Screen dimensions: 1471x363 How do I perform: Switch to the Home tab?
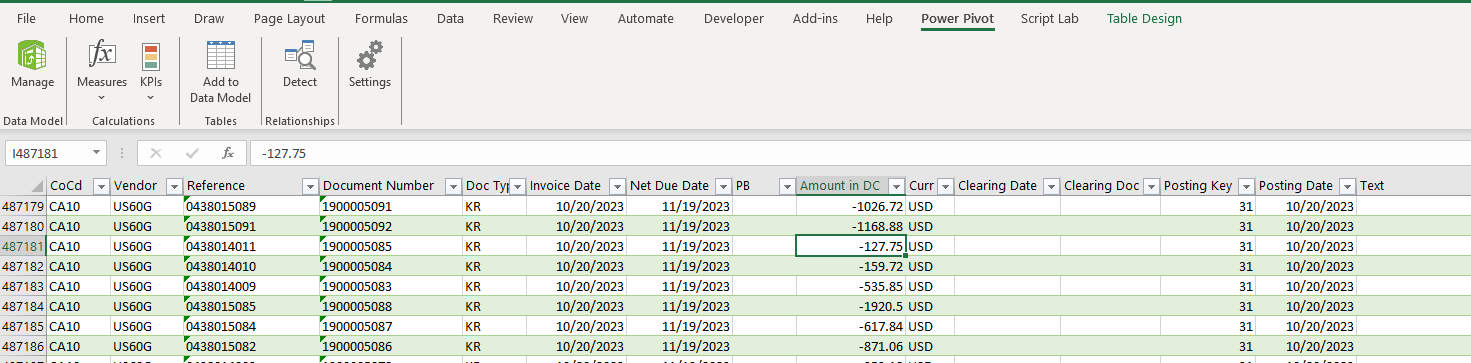[86, 19]
